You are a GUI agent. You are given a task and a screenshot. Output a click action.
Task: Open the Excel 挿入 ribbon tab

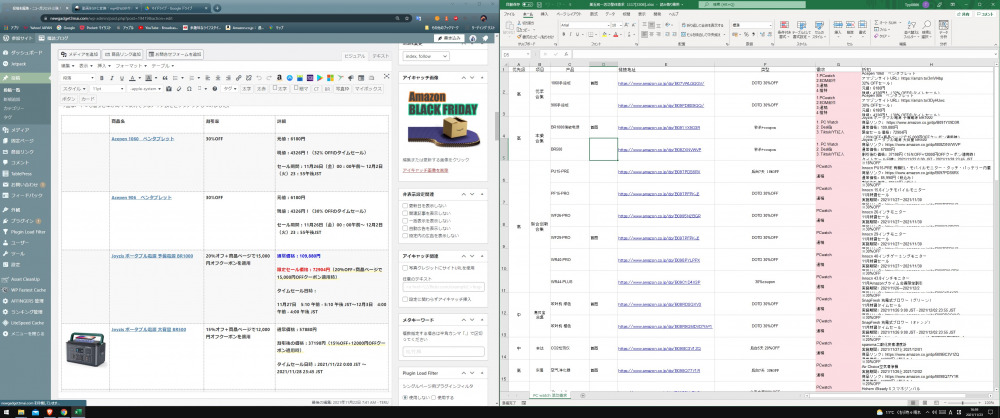click(x=544, y=13)
